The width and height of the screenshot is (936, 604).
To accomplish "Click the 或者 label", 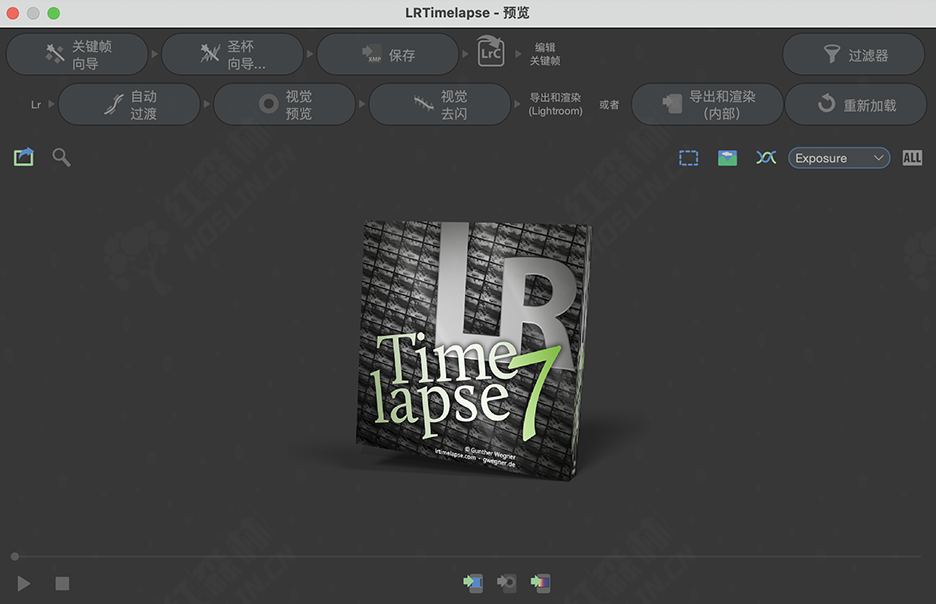I will click(x=609, y=105).
